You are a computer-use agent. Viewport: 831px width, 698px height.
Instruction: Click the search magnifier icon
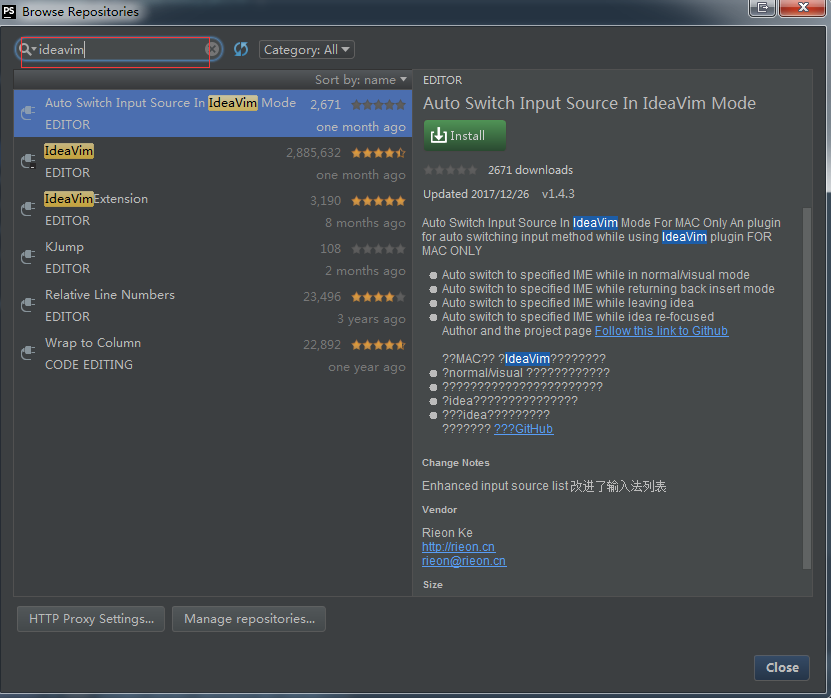(25, 49)
